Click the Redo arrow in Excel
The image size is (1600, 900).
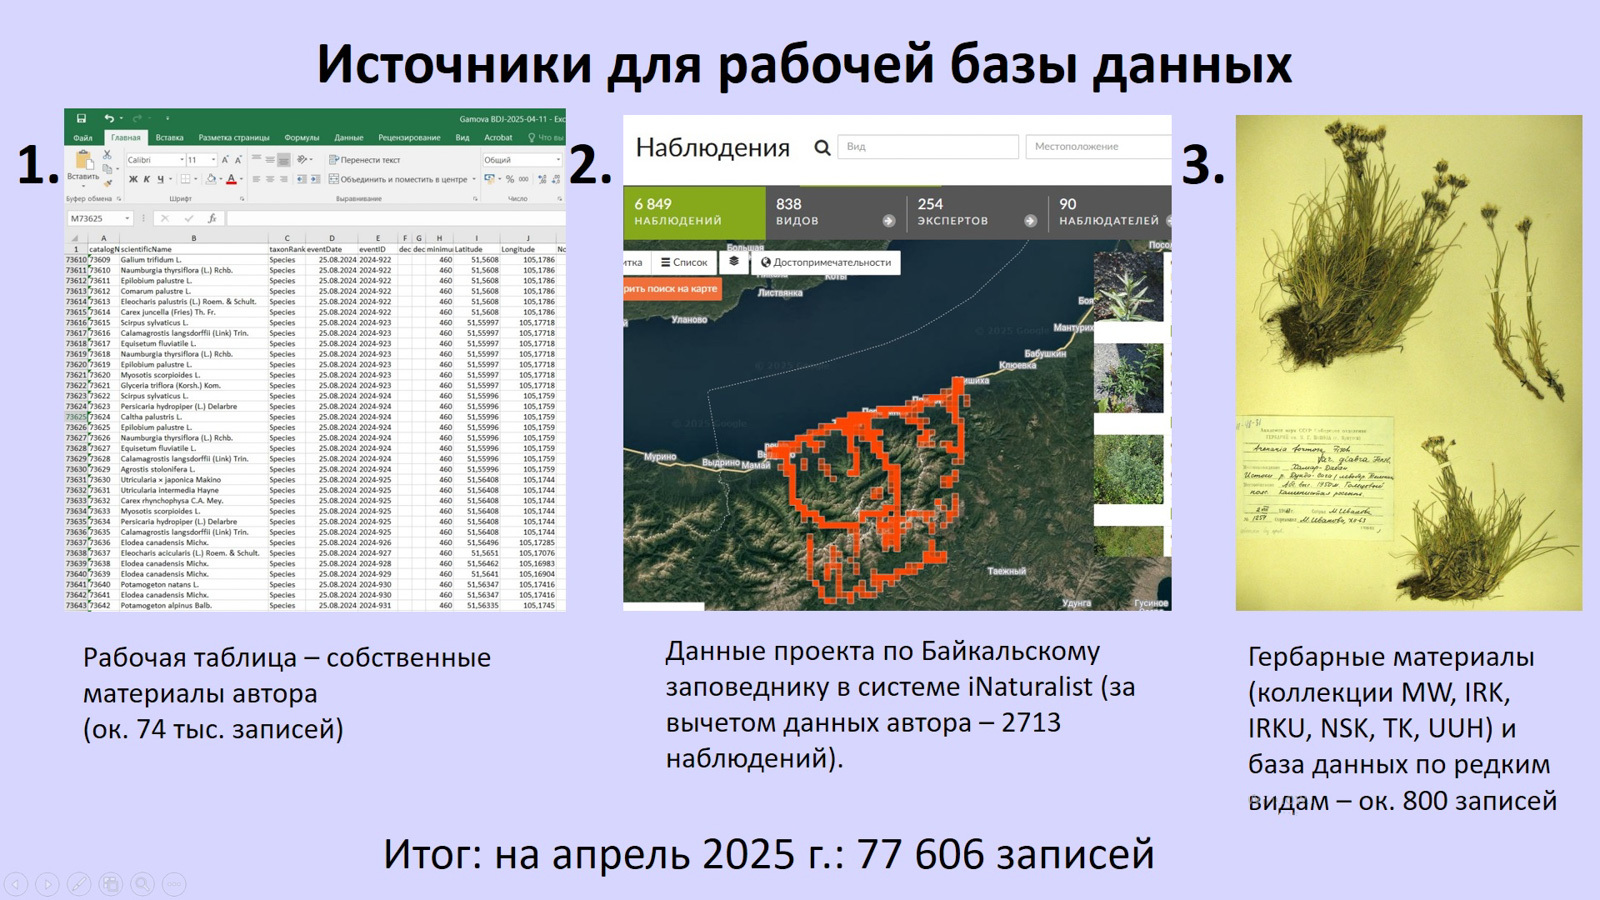click(x=137, y=119)
